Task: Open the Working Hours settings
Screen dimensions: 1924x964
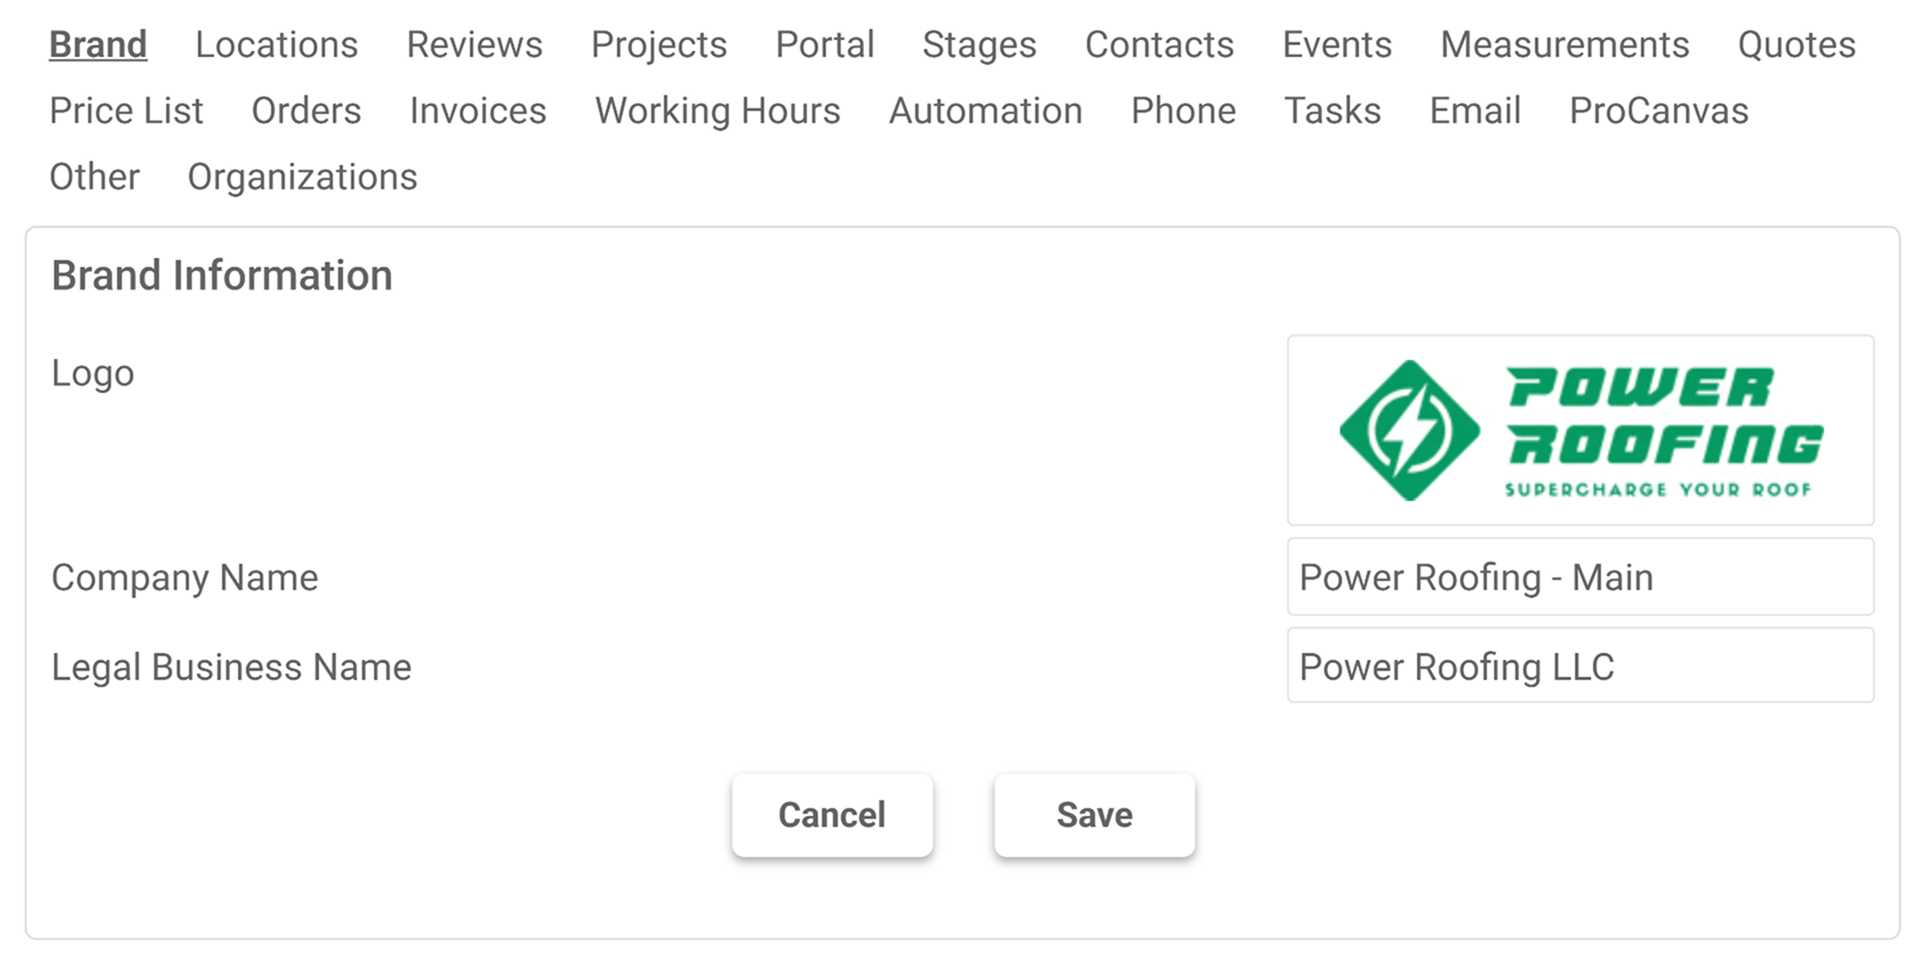Action: pos(716,110)
